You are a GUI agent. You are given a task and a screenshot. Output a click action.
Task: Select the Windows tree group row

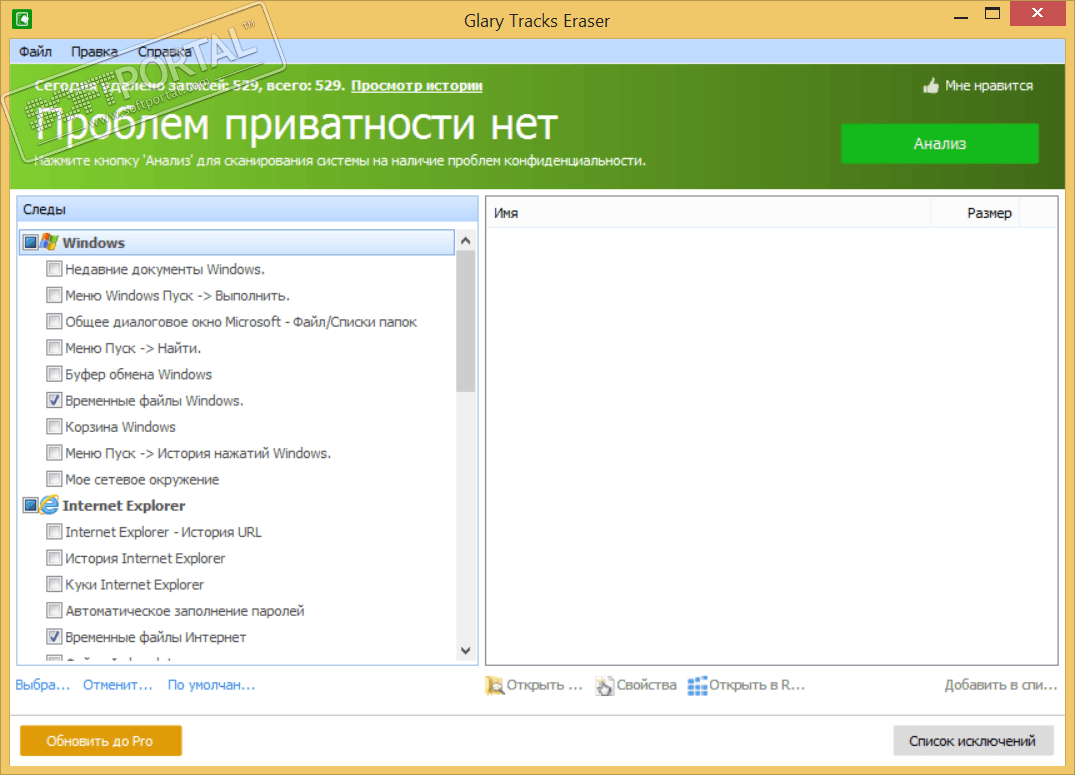[237, 242]
